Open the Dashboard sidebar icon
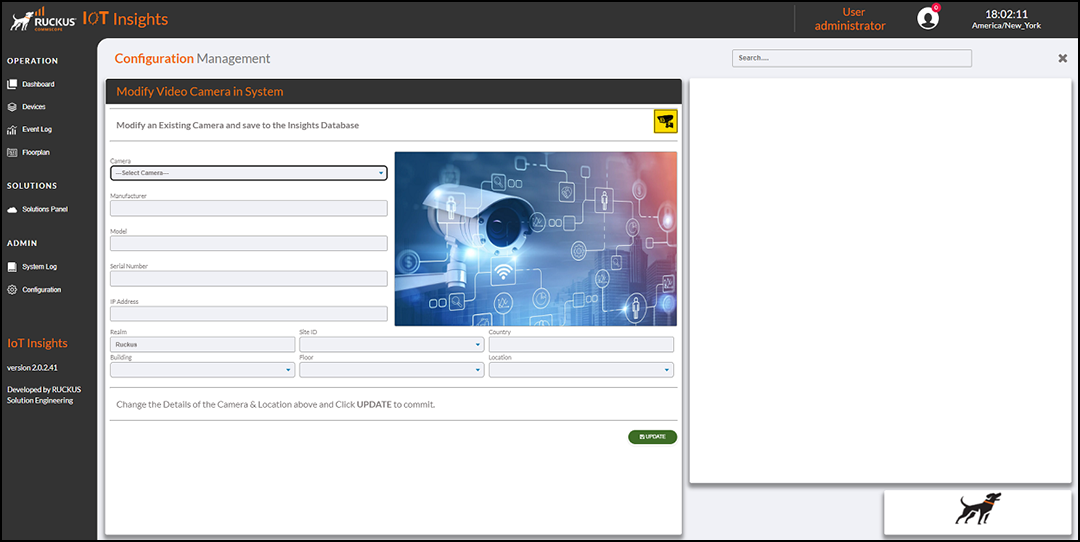 click(12, 84)
